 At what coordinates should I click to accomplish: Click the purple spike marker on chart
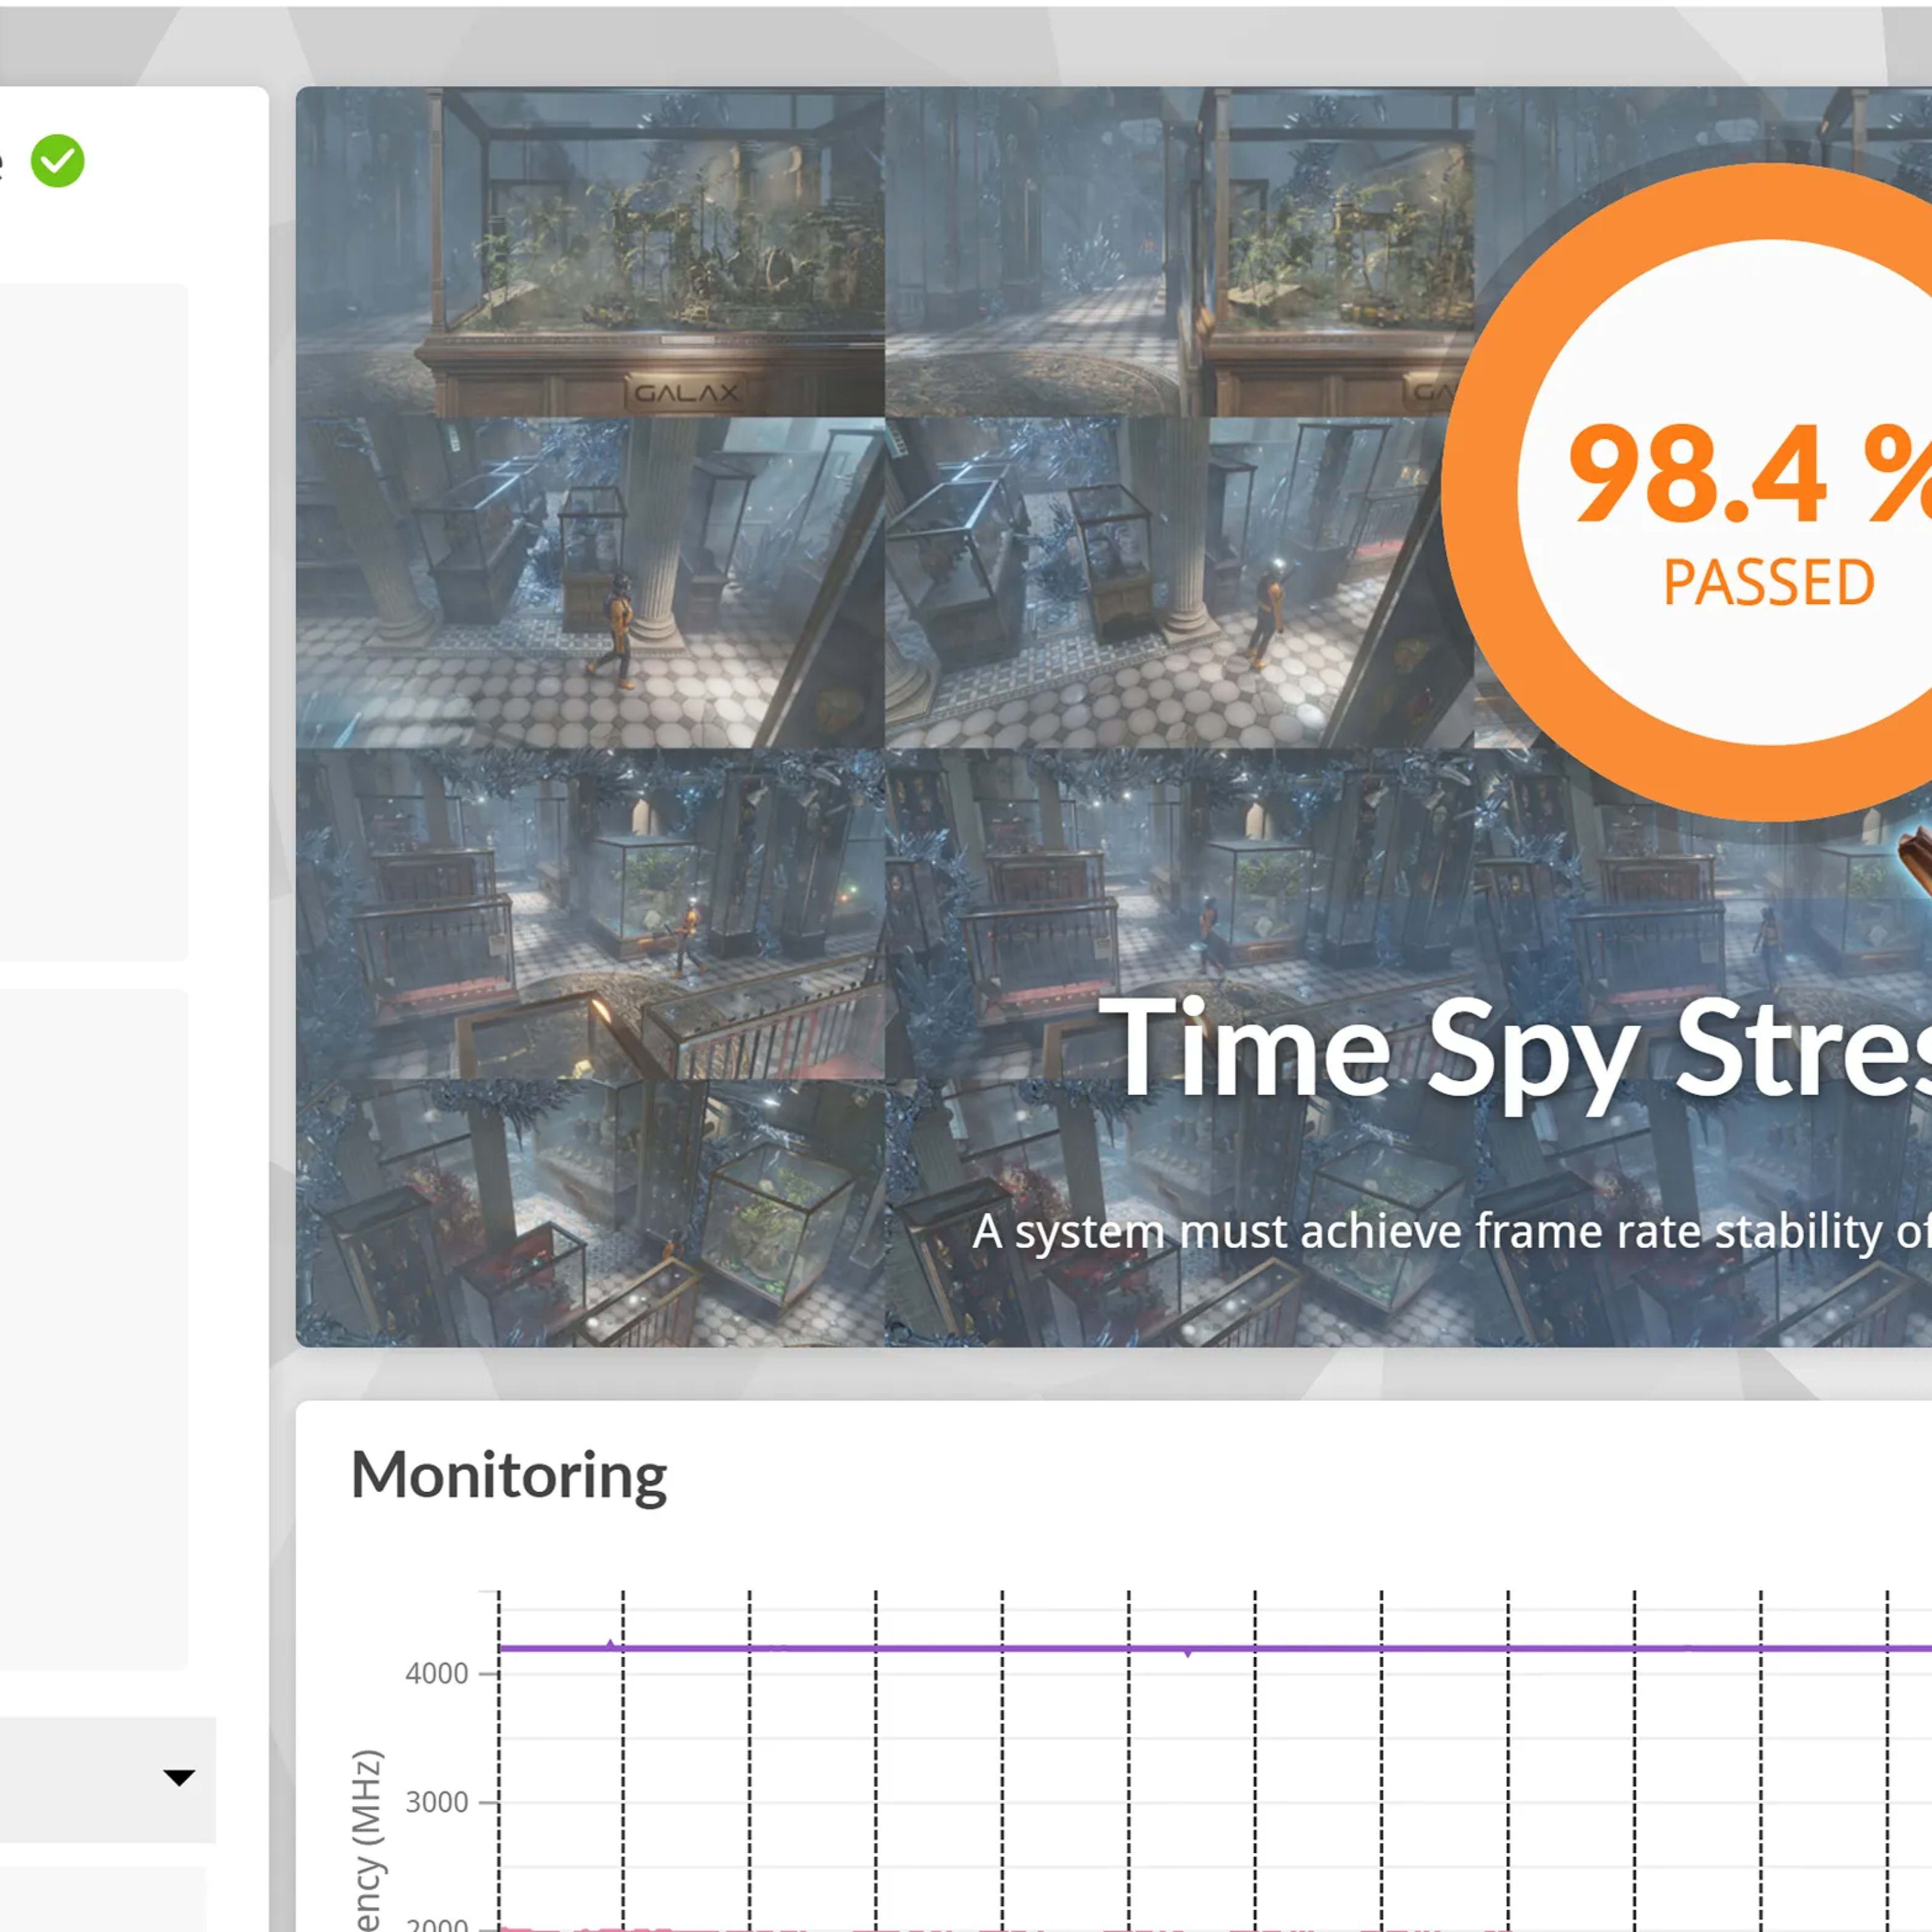click(x=610, y=1643)
